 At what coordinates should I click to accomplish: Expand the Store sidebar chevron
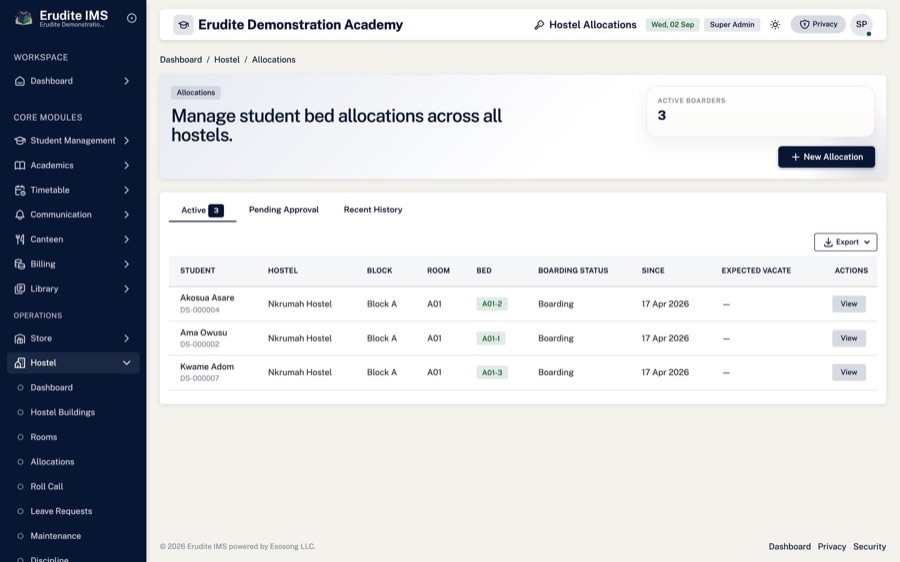click(x=126, y=339)
